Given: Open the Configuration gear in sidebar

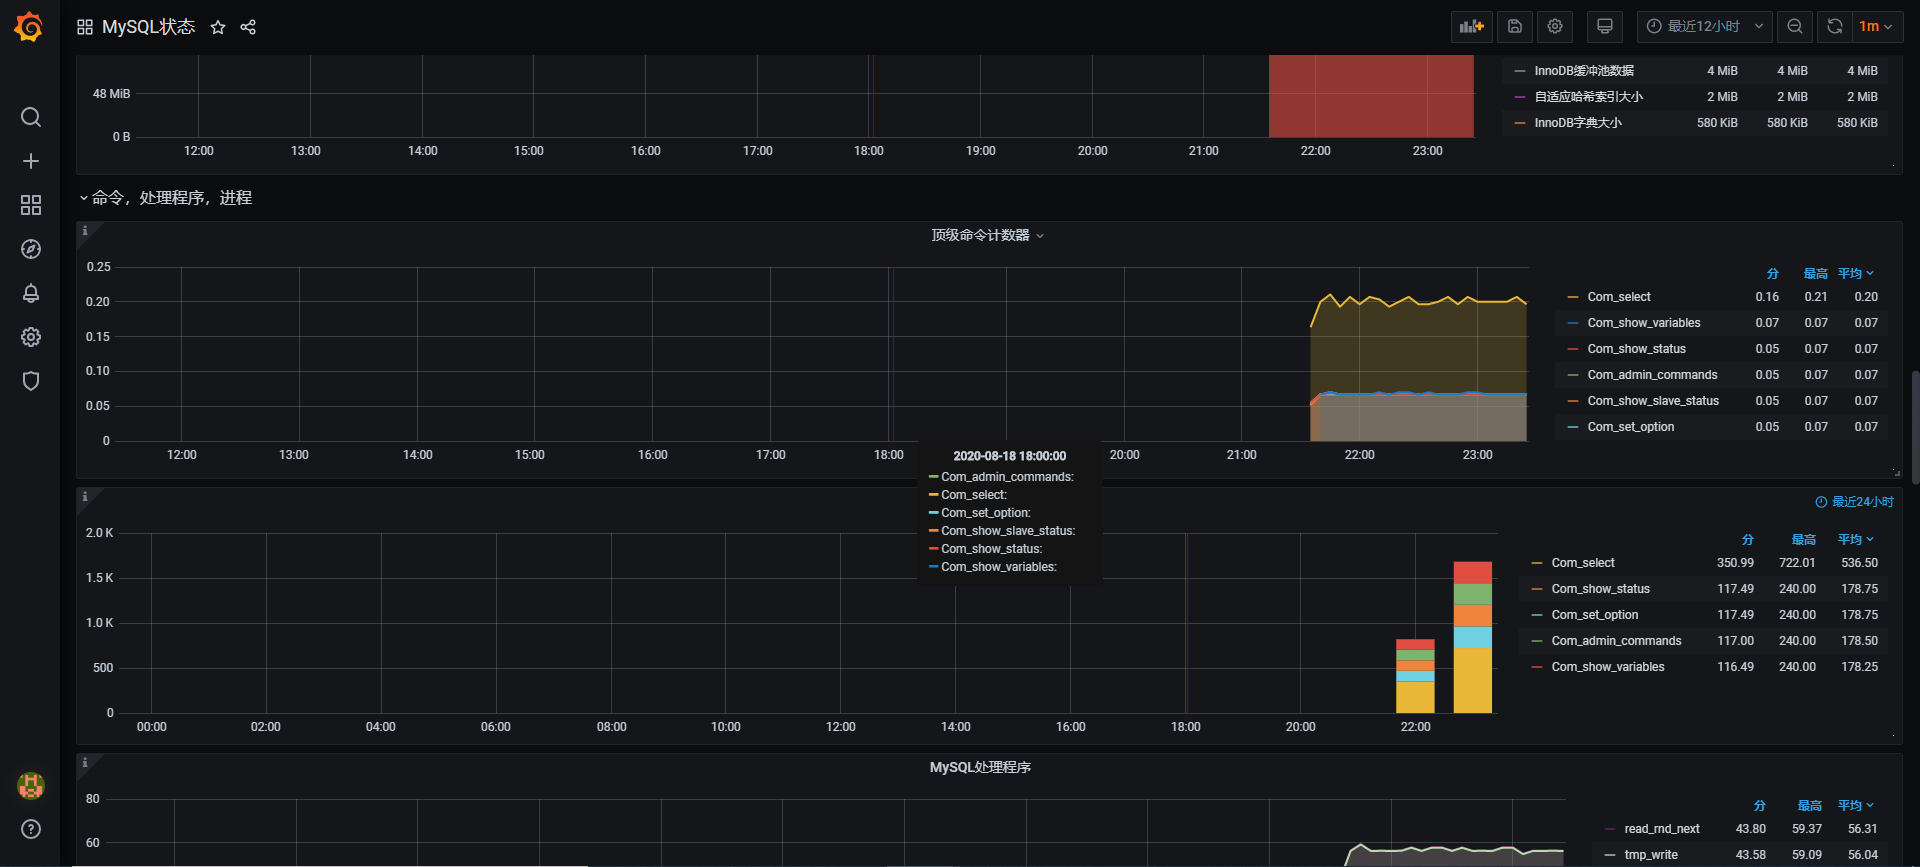Looking at the screenshot, I should pos(31,337).
